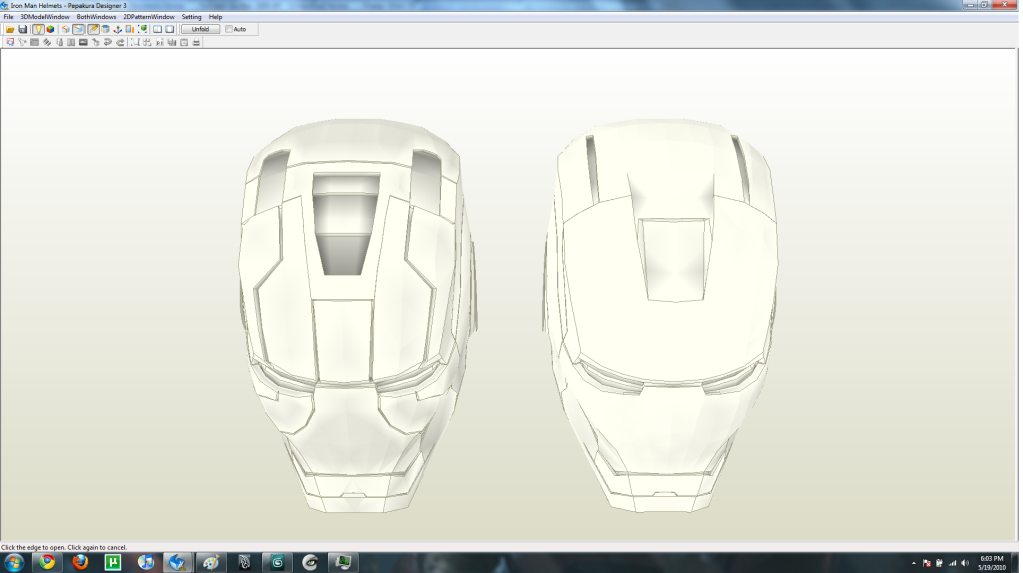Click the red and blue axis orientation icon

(117, 29)
